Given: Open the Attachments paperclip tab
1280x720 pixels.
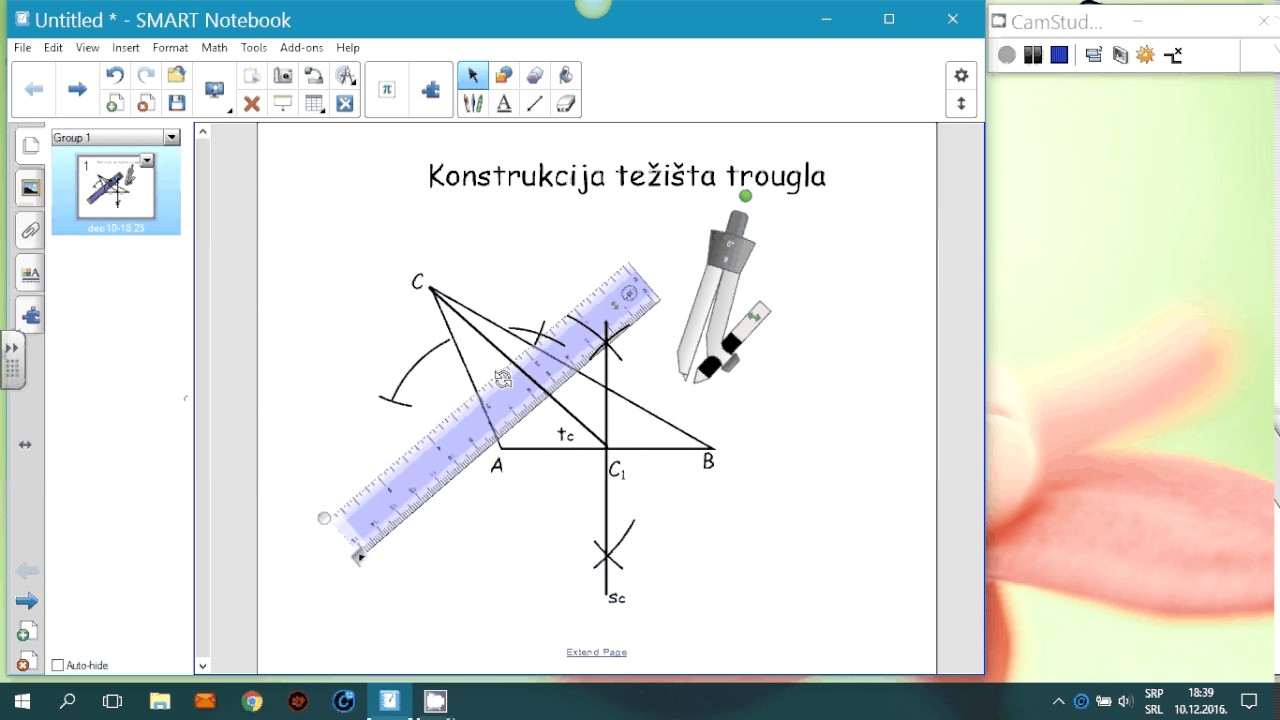Looking at the screenshot, I should pyautogui.click(x=30, y=231).
